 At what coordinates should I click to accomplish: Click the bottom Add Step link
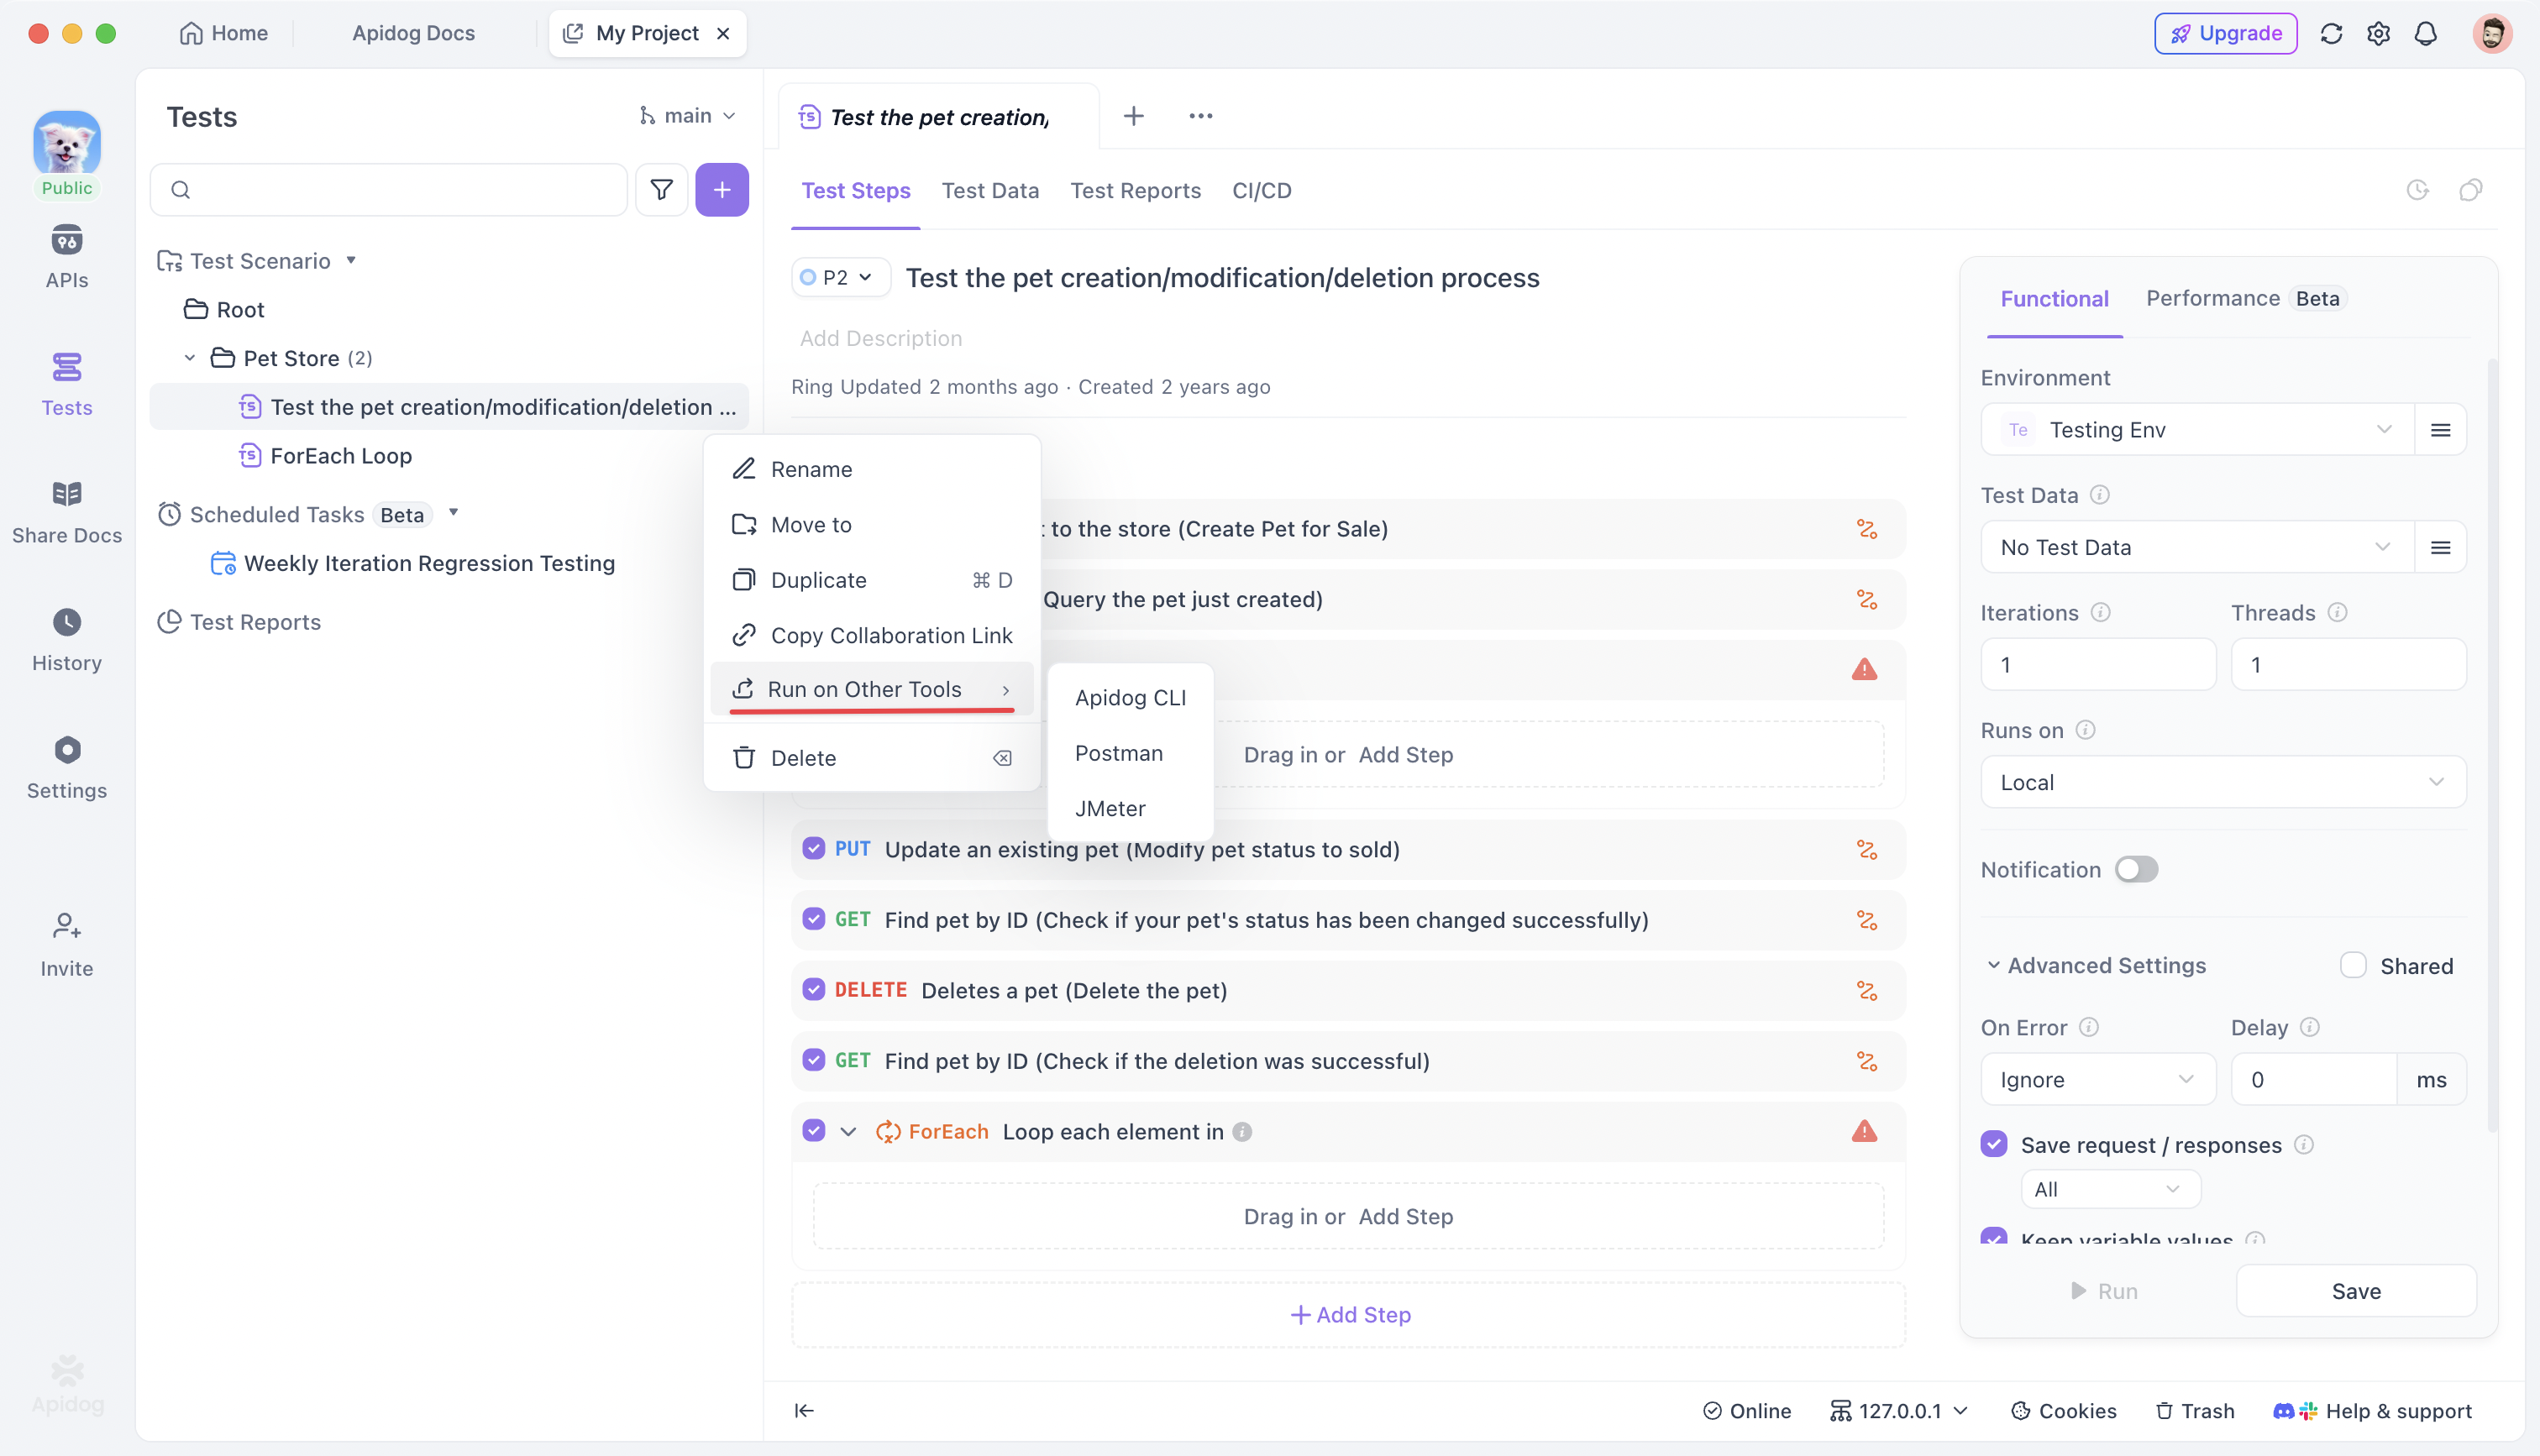1349,1314
